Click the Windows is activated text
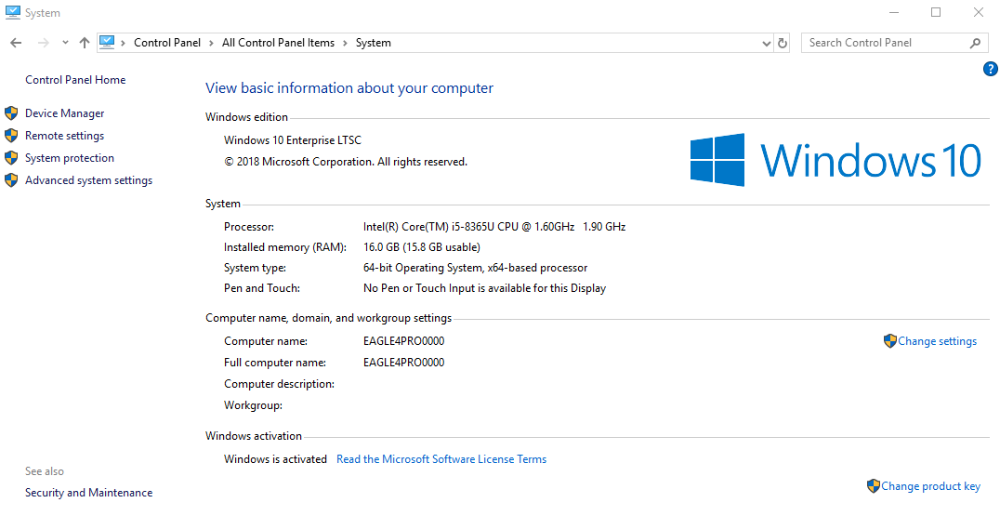Screen dimensions: 1000x516 (276, 459)
